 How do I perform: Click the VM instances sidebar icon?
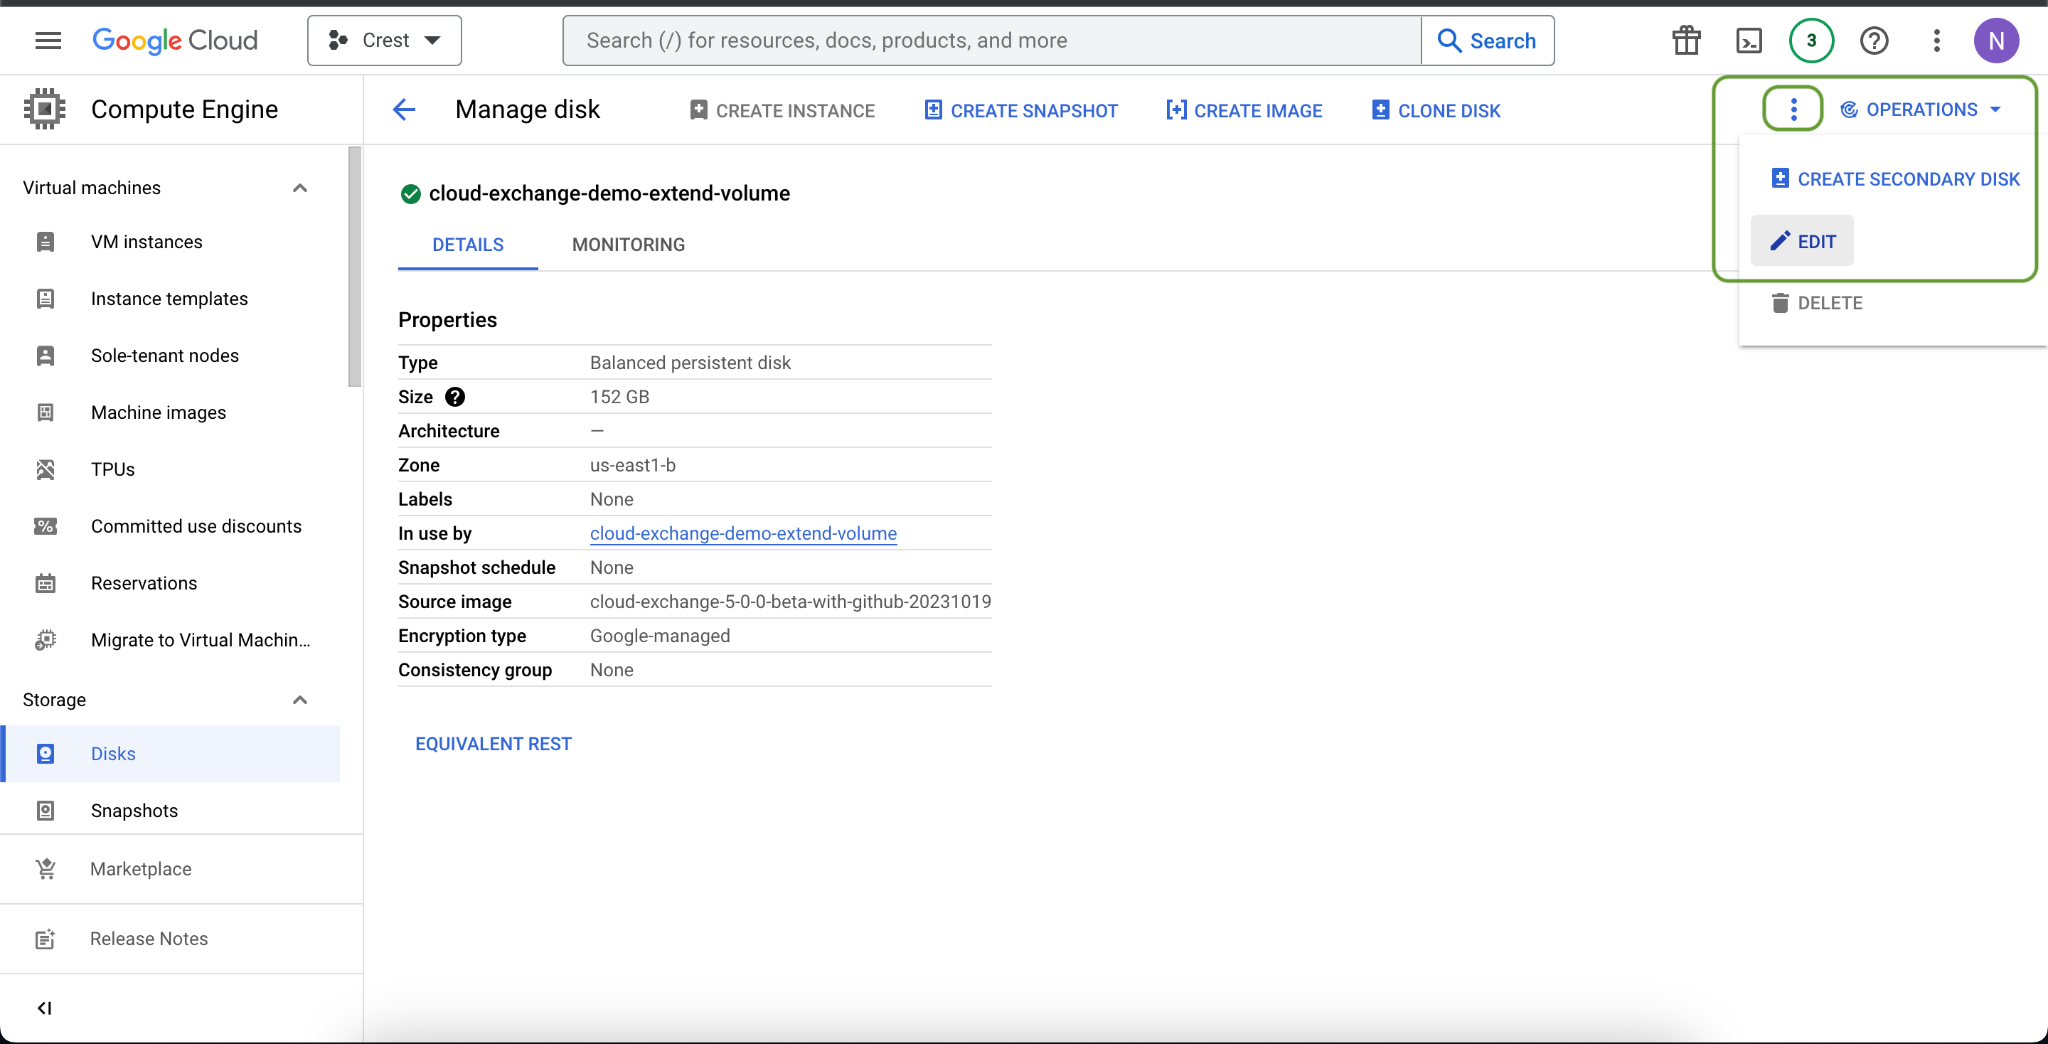pyautogui.click(x=45, y=242)
